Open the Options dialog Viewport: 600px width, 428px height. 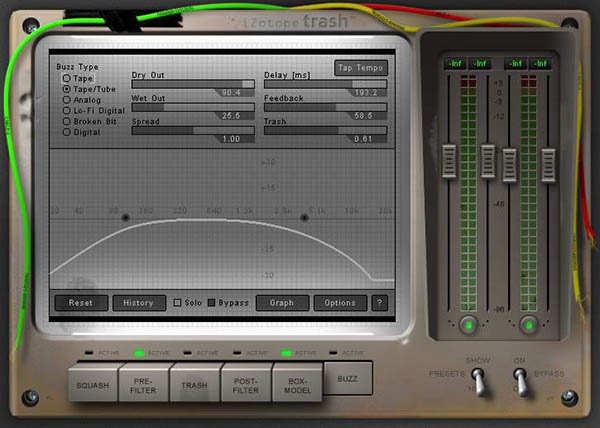(340, 303)
